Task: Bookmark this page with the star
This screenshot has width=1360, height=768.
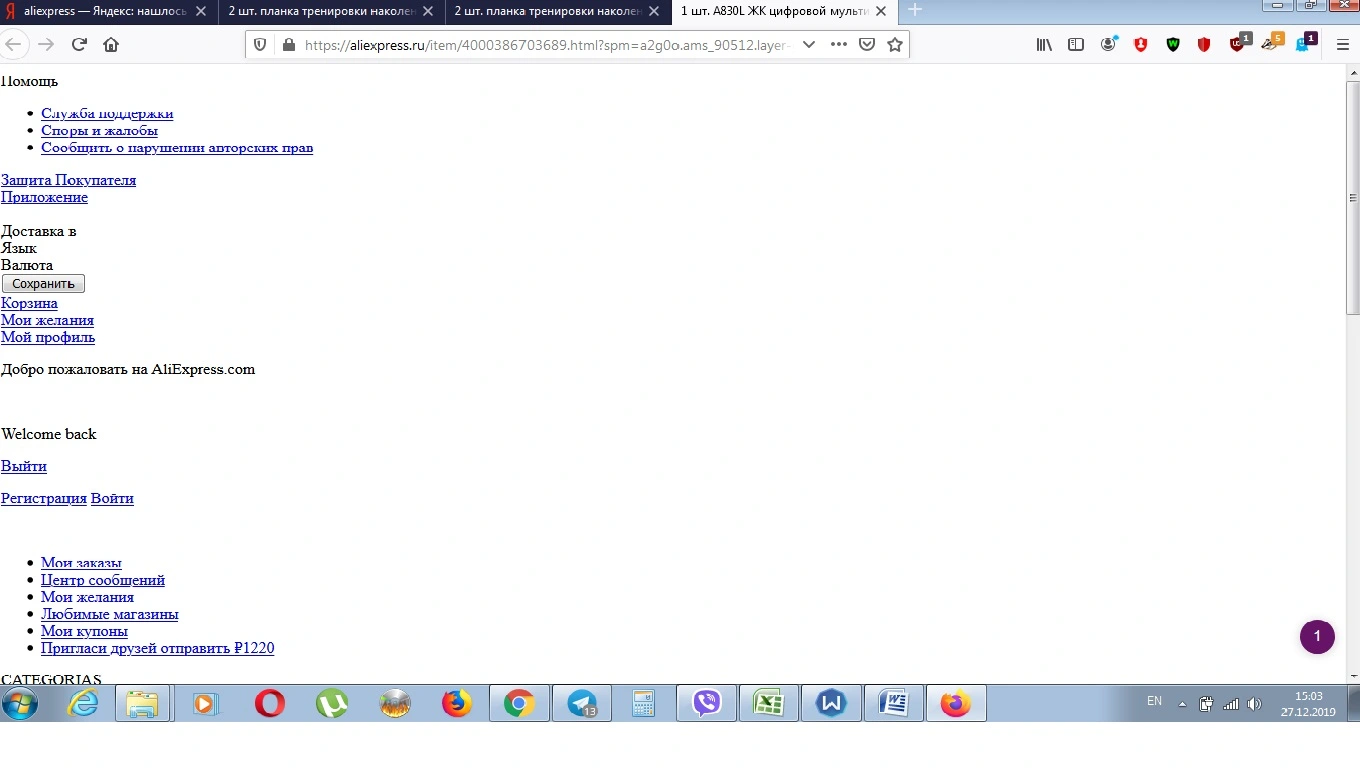Action: [x=895, y=44]
